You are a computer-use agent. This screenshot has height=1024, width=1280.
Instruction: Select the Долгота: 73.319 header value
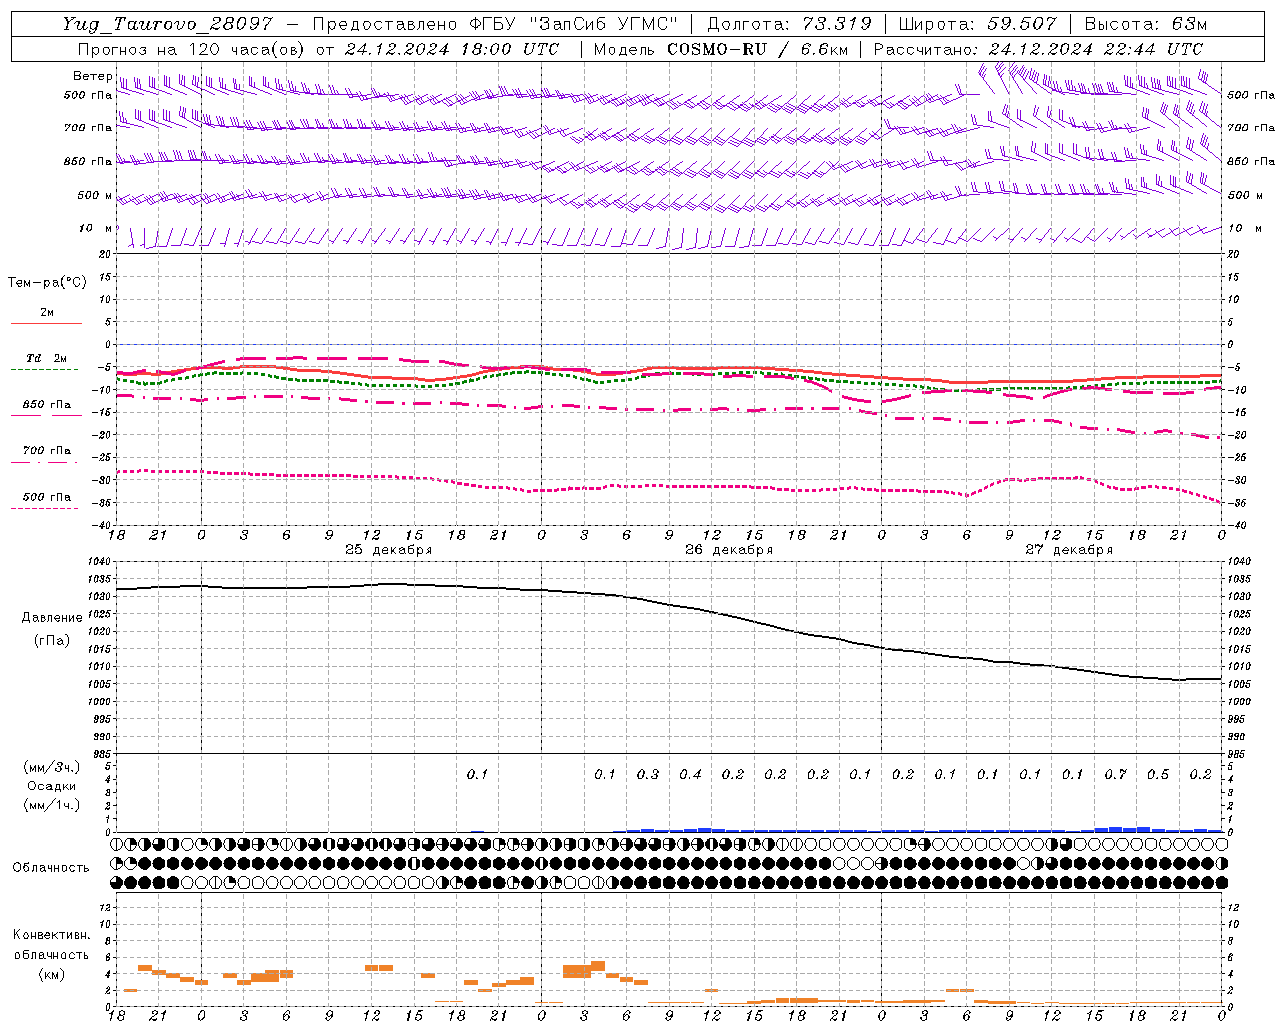789,24
